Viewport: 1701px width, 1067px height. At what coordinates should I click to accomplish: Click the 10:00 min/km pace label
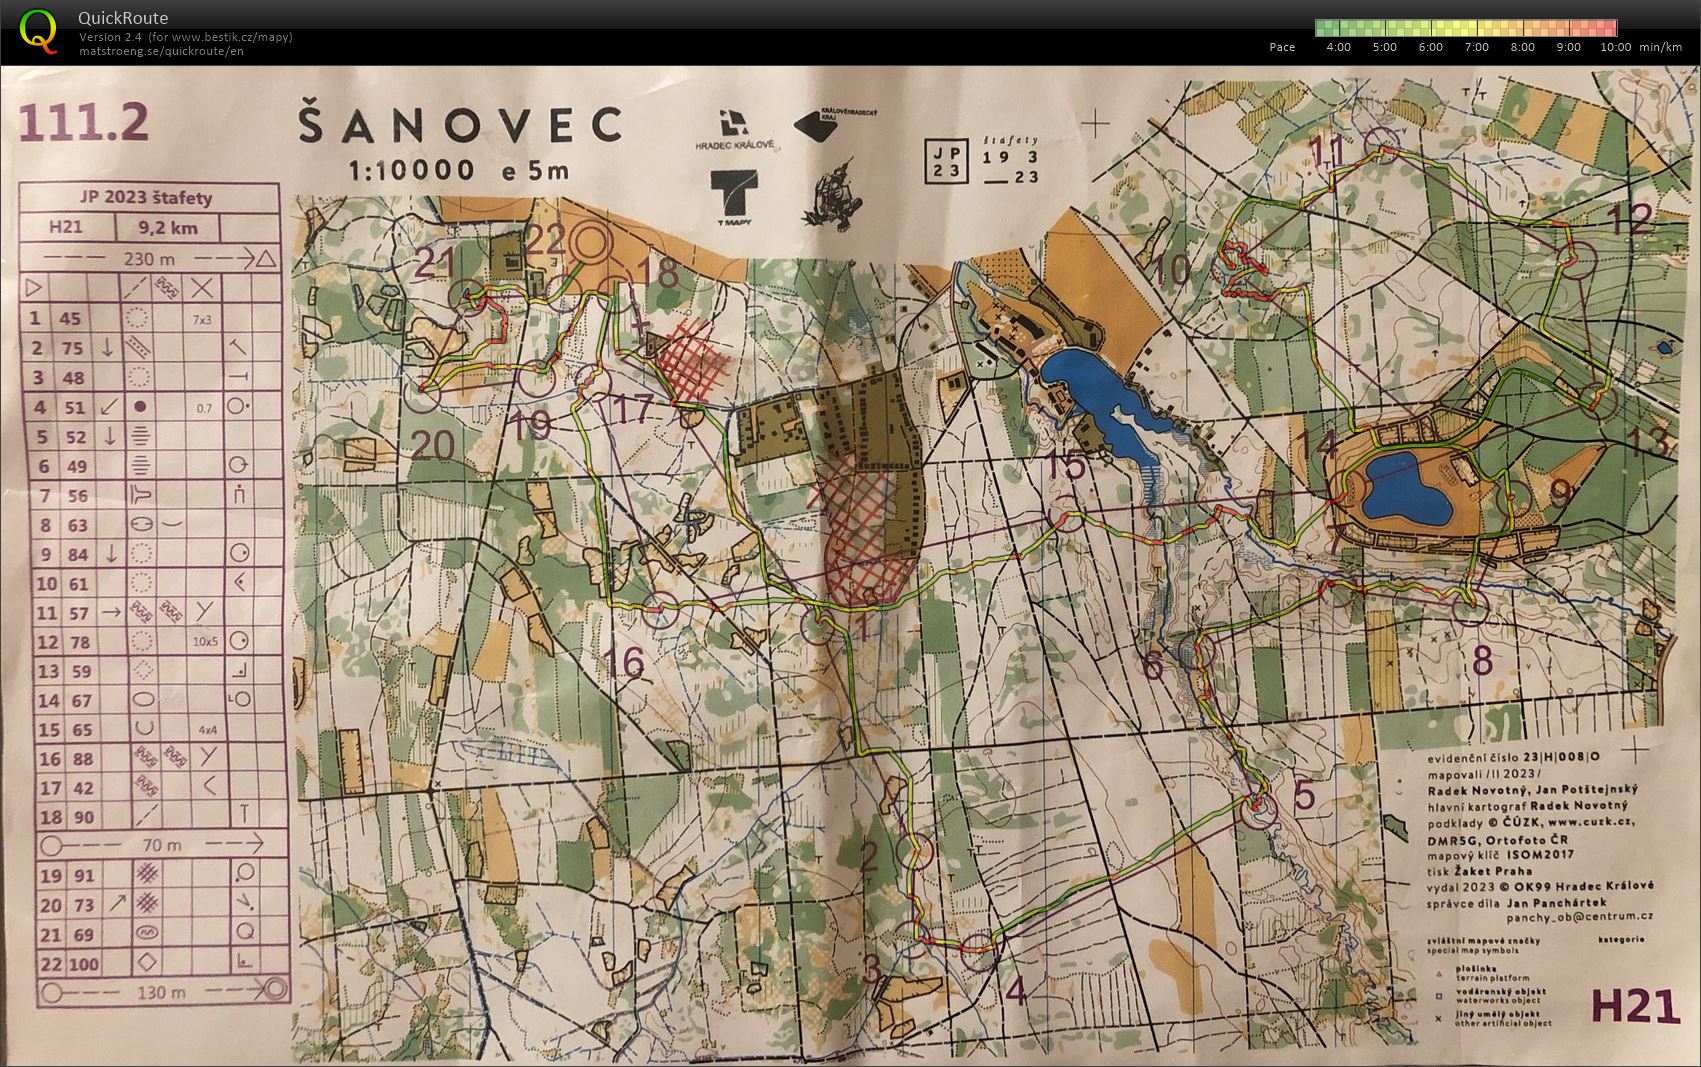(1641, 47)
